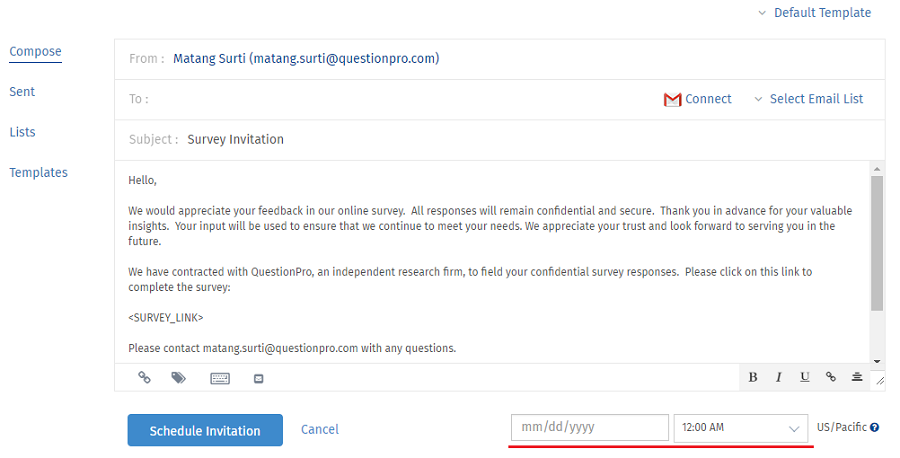The height and width of the screenshot is (458, 900).
Task: Click the keyboard icon below the message
Action: (220, 378)
